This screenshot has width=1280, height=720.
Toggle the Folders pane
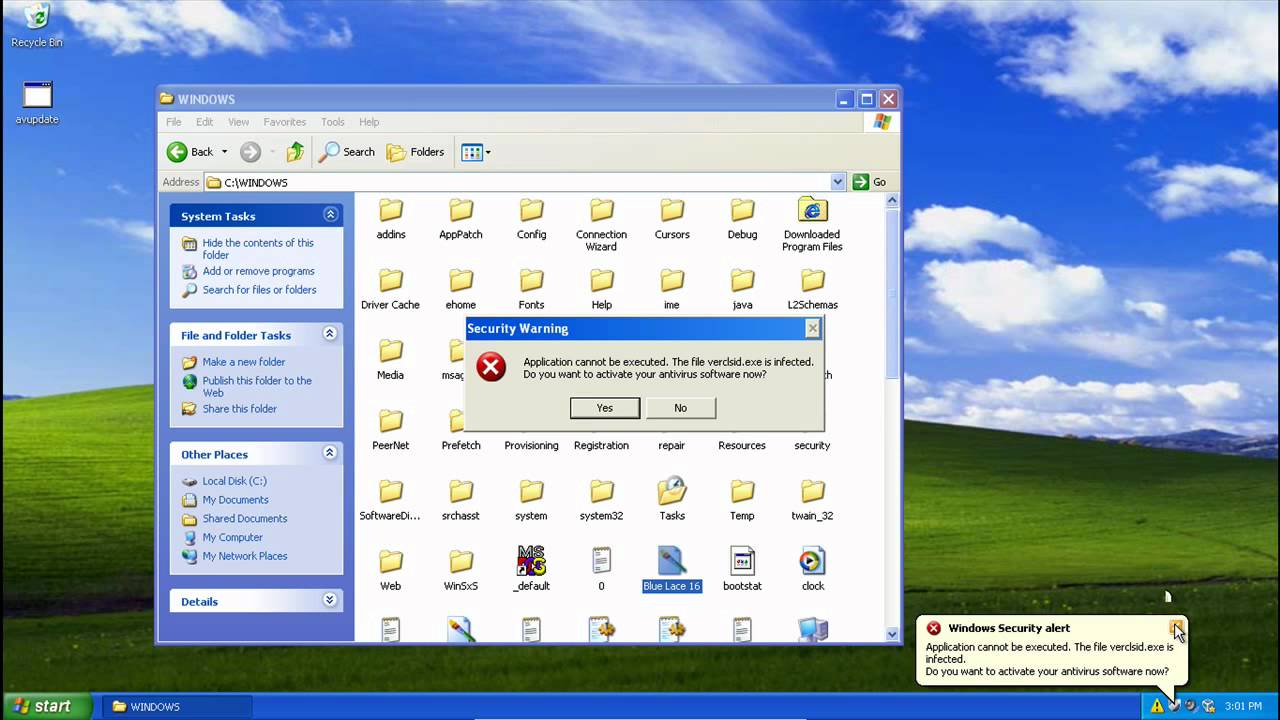[416, 152]
